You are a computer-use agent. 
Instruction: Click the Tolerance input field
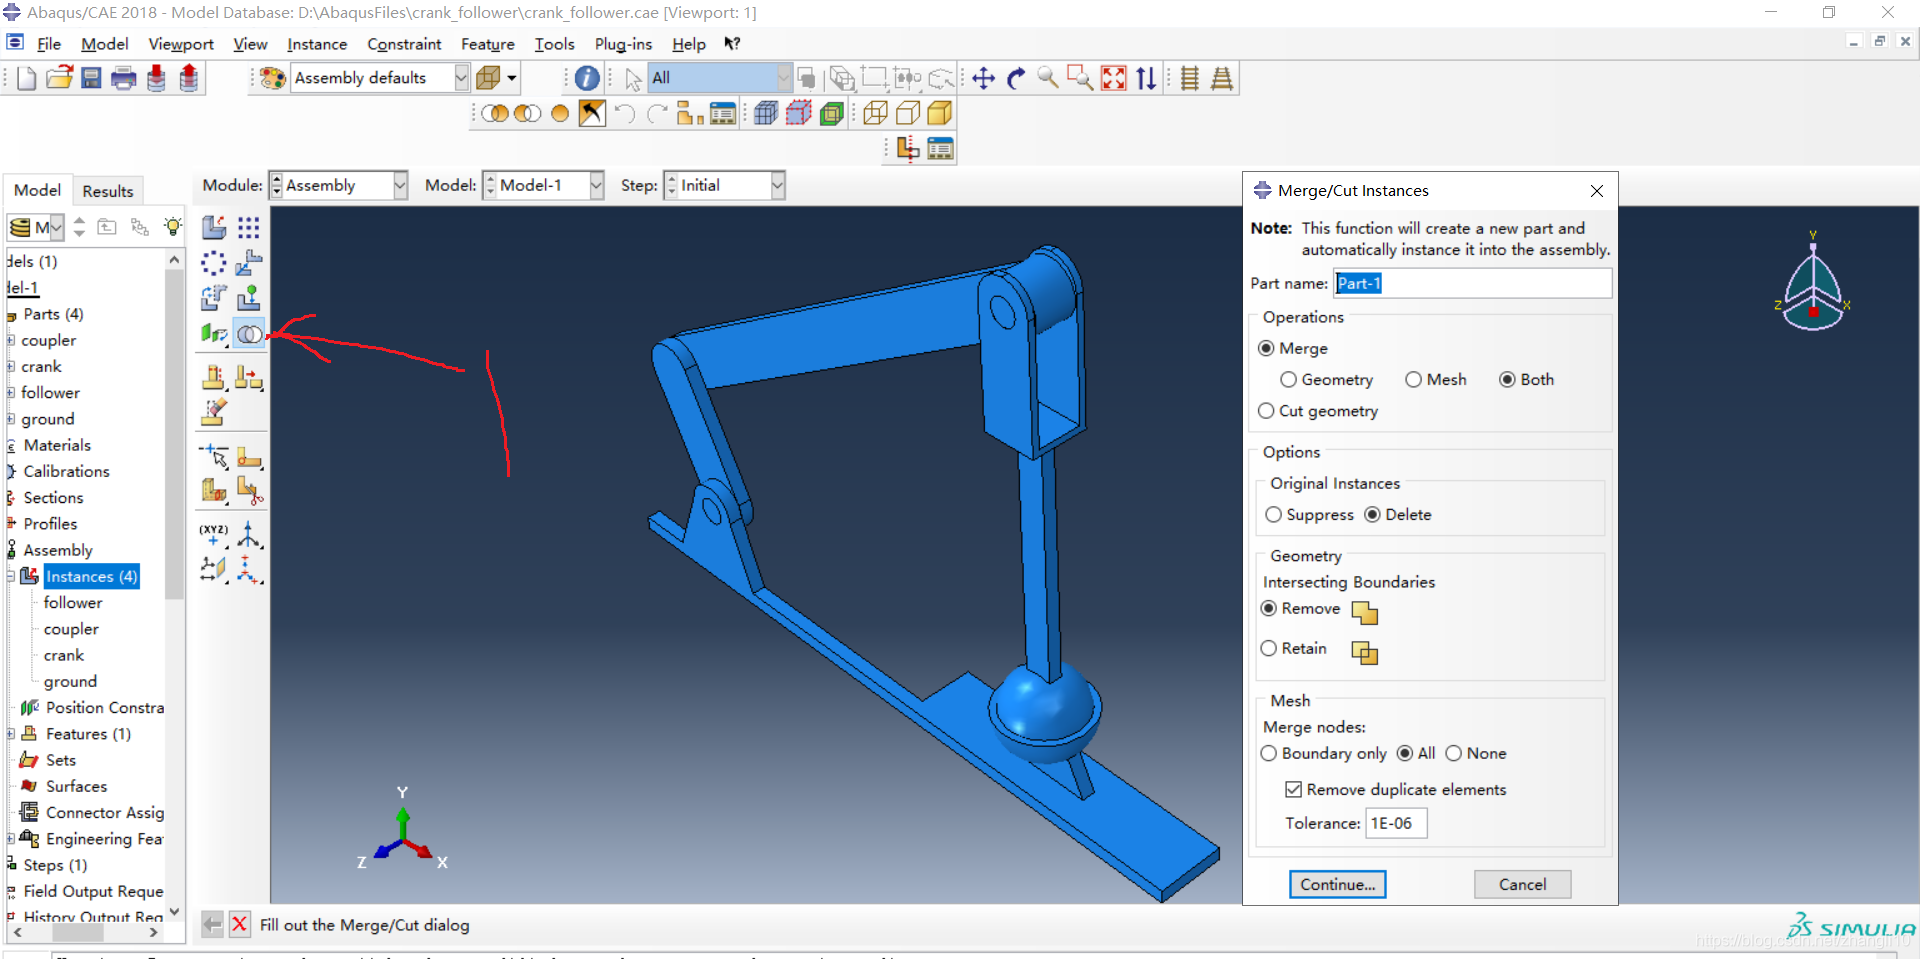coord(1396,823)
